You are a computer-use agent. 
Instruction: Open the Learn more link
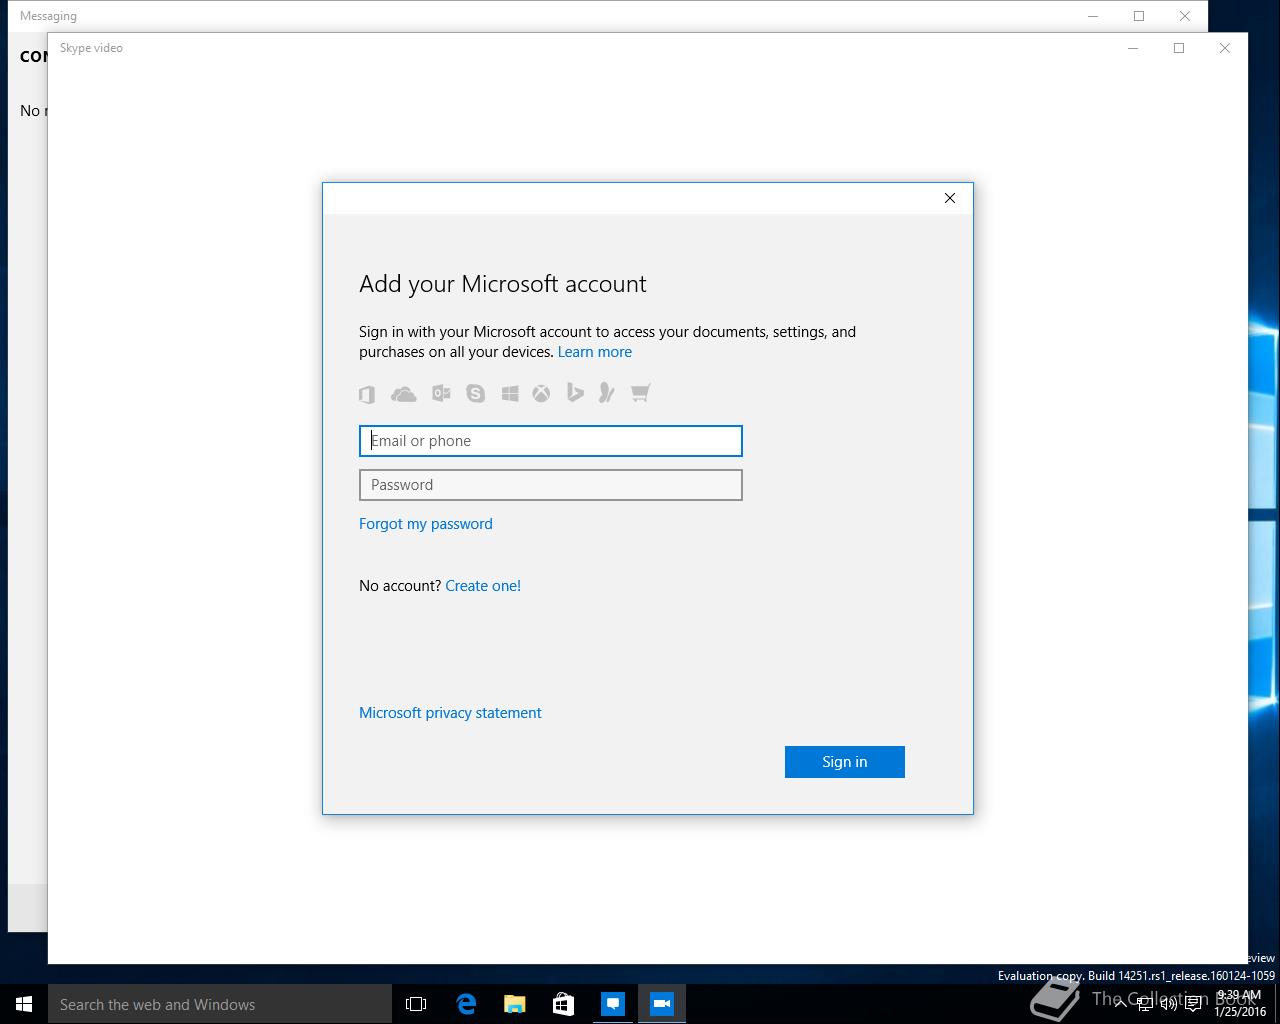[x=595, y=352]
